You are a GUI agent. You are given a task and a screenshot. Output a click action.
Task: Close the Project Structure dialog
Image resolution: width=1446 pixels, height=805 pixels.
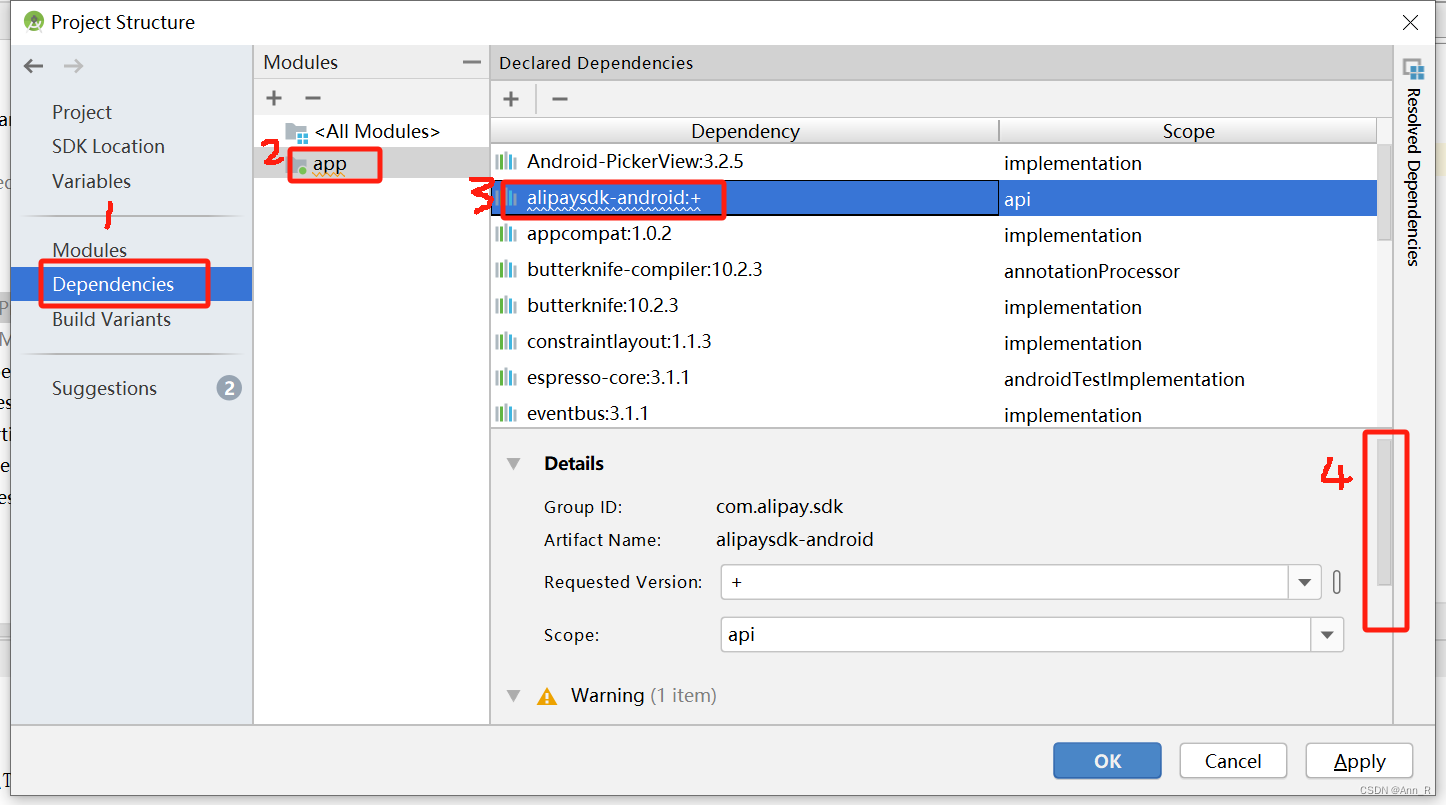tap(1410, 22)
